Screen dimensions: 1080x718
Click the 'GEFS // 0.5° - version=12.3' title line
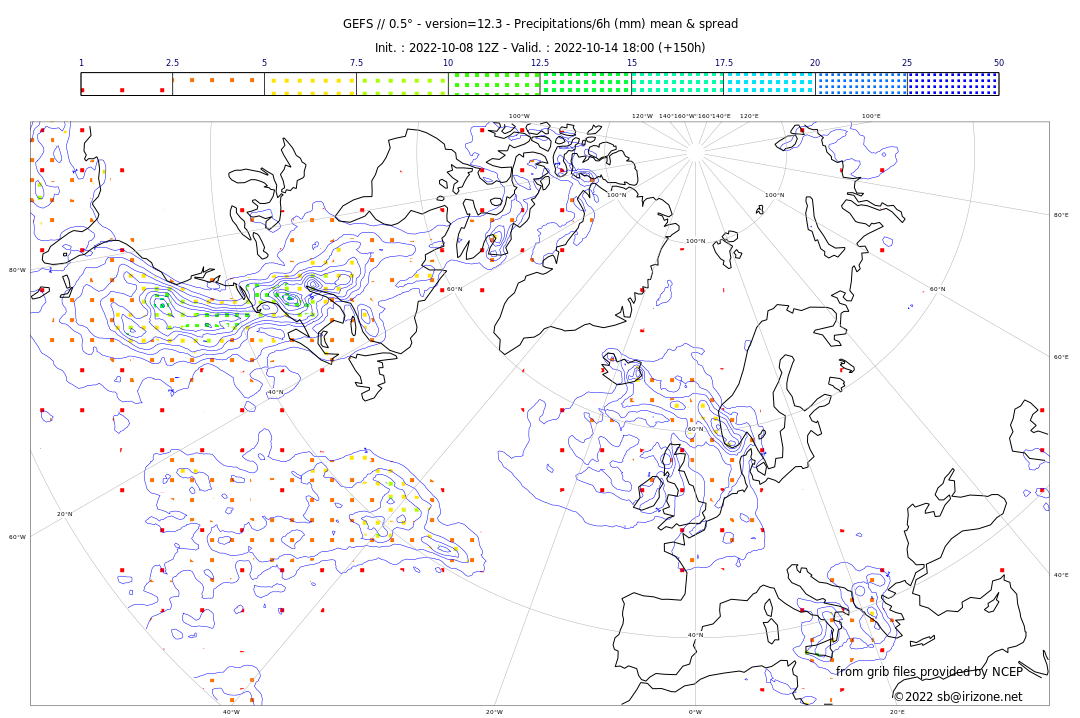click(541, 24)
